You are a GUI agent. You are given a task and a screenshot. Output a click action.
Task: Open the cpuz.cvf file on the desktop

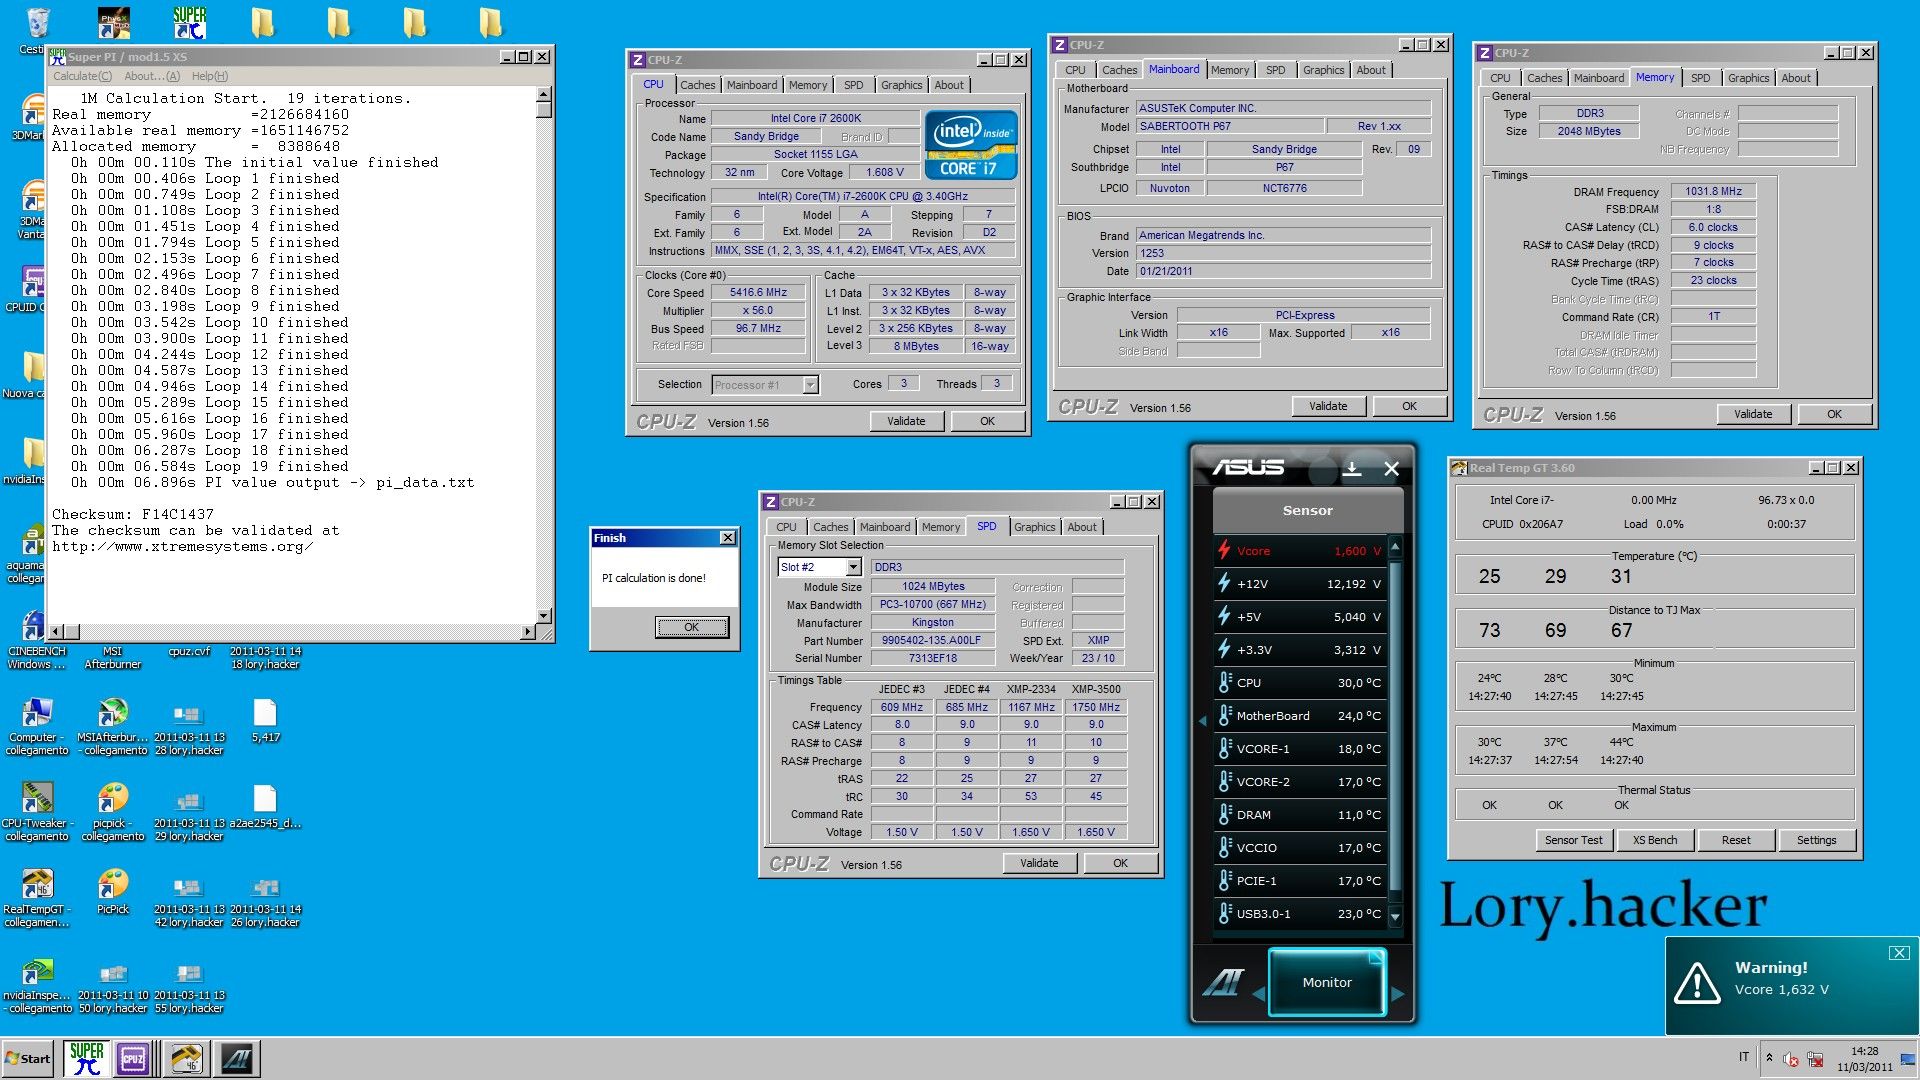click(x=189, y=651)
